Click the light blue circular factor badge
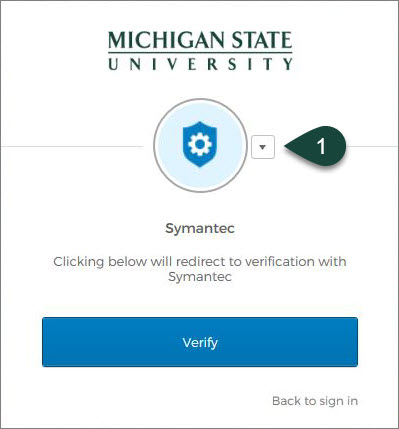 pyautogui.click(x=200, y=145)
